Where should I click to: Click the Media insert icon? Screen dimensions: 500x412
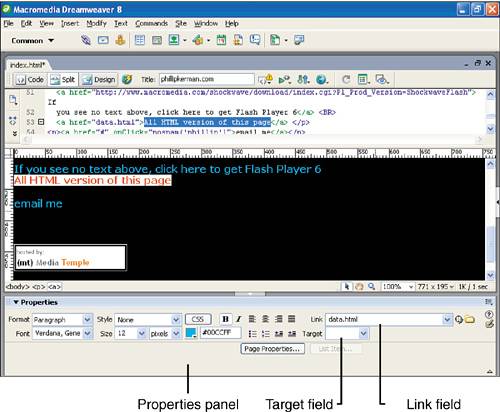click(198, 40)
